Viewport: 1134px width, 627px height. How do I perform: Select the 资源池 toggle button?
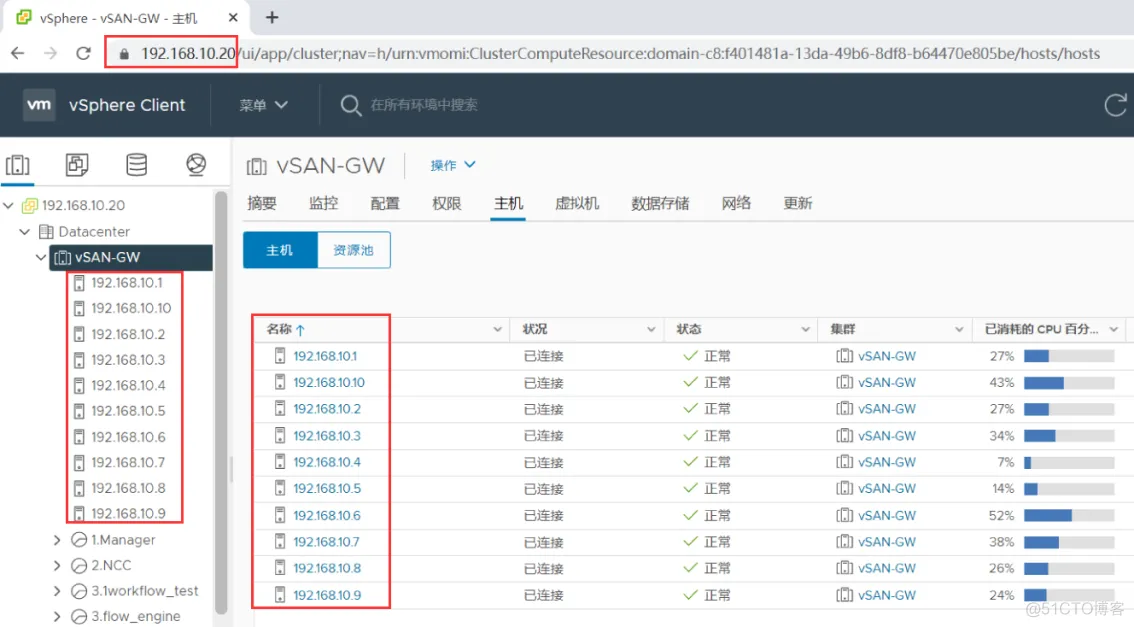[x=354, y=250]
